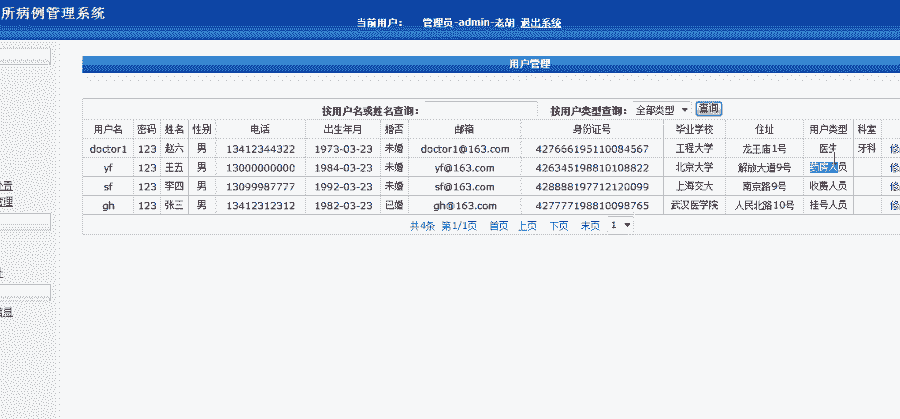Go to 首页 first page link

click(x=498, y=226)
